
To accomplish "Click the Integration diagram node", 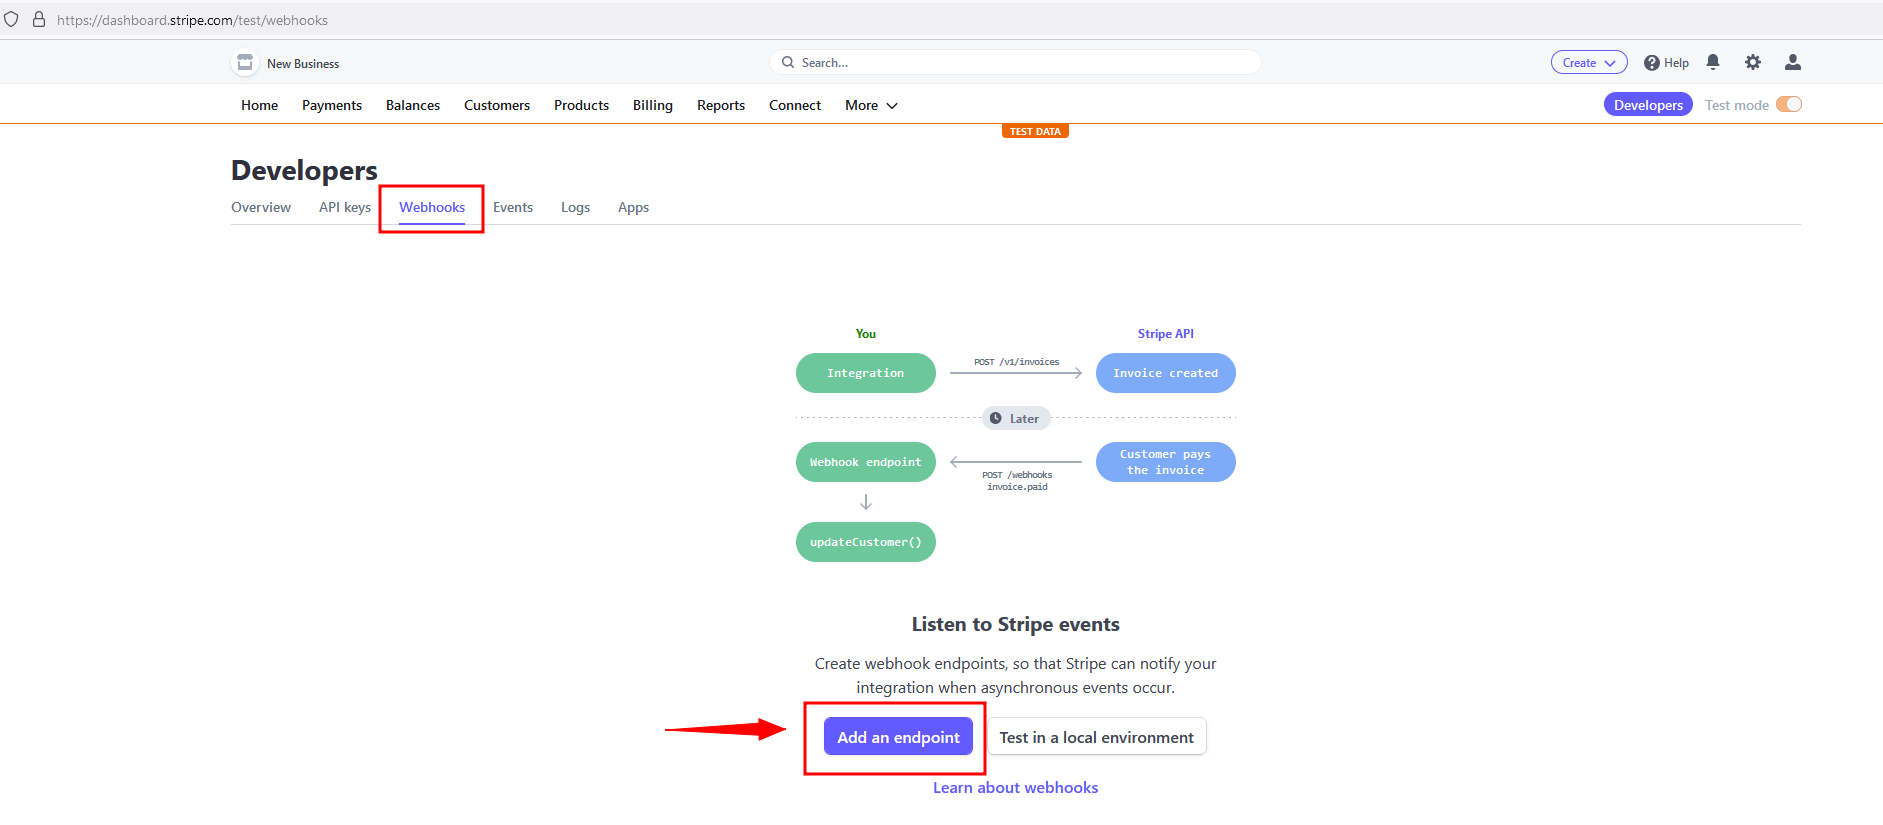I will click(x=866, y=373).
